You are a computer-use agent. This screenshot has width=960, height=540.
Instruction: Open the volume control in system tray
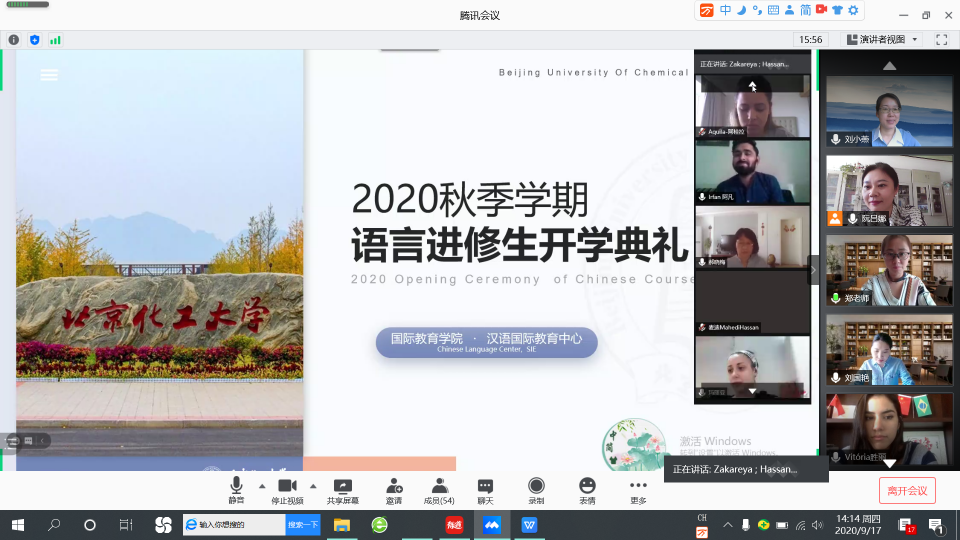tap(817, 525)
